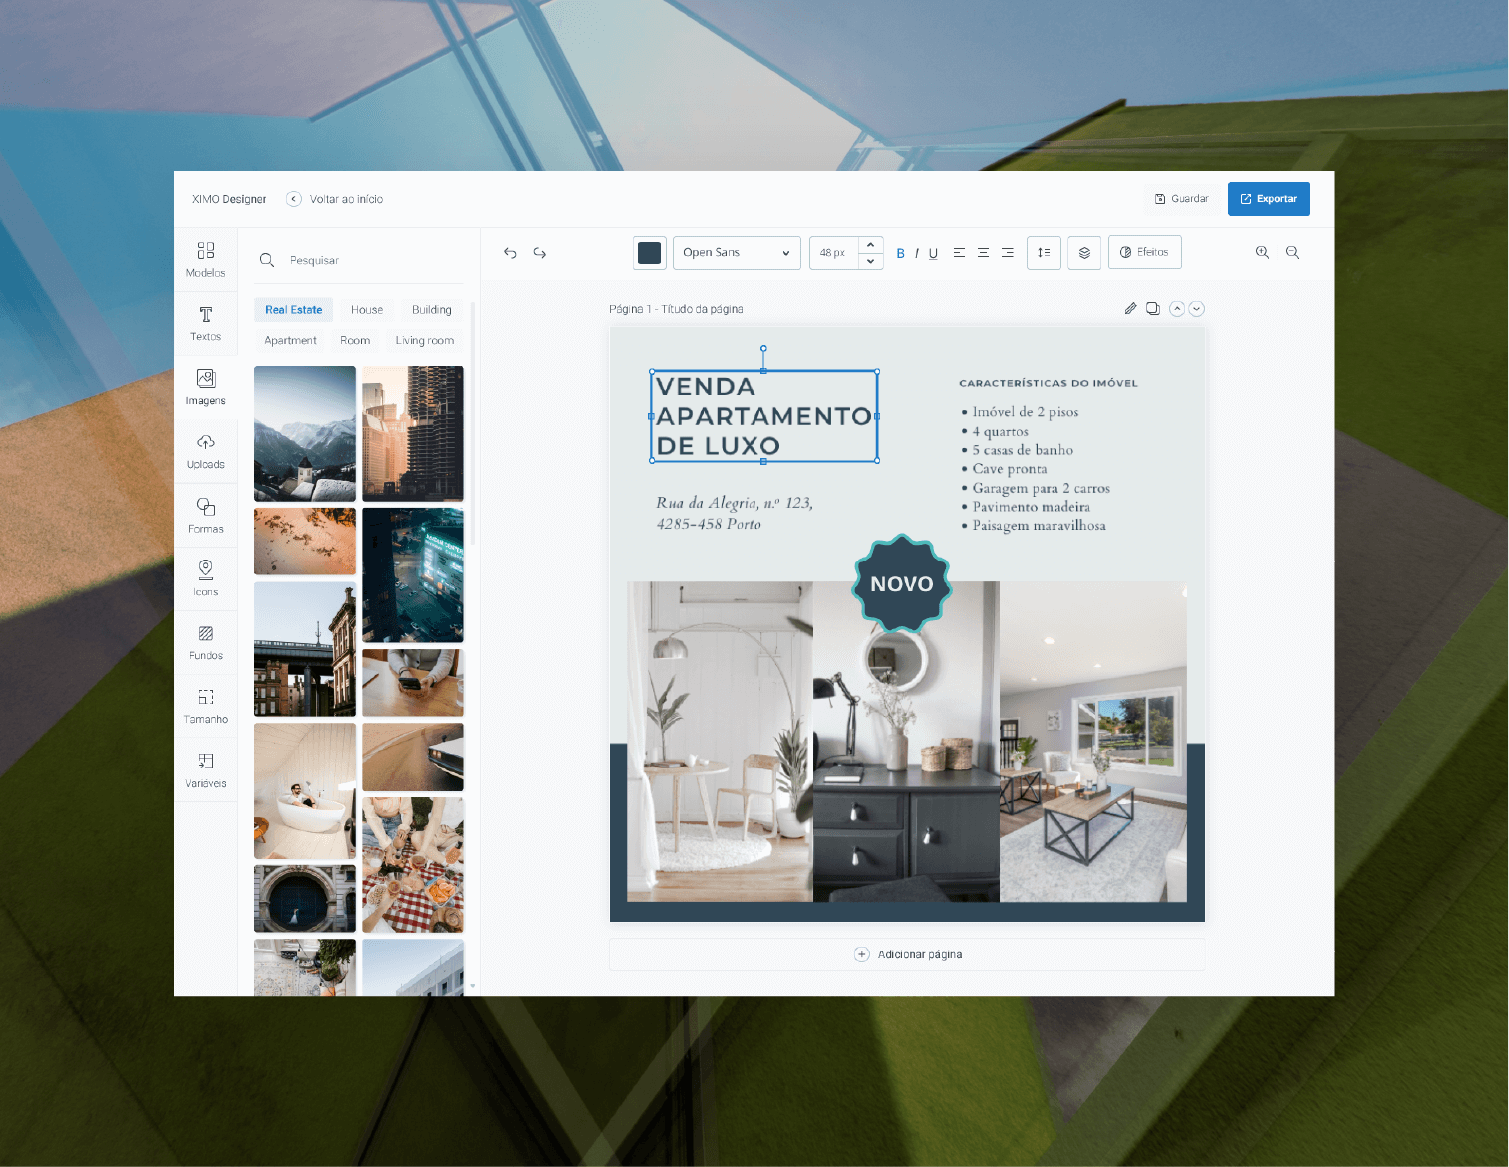Open the Open Sans font dropdown
This screenshot has width=1509, height=1167.
(736, 253)
